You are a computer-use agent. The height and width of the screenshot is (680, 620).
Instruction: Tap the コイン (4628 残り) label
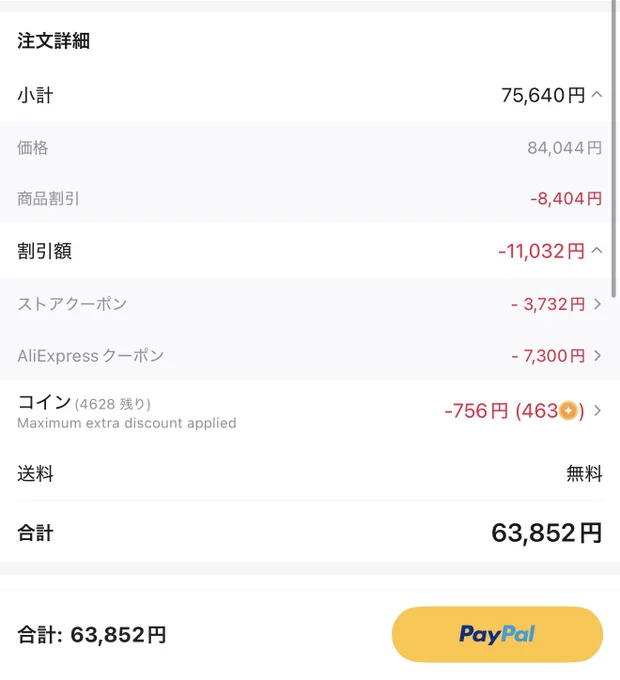pos(84,402)
